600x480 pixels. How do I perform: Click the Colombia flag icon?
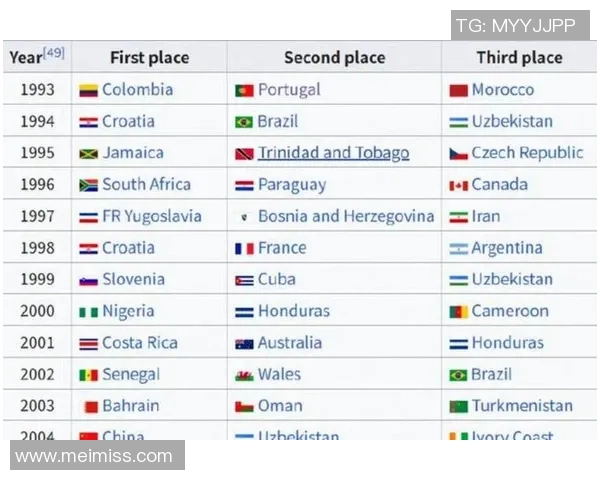pyautogui.click(x=88, y=90)
